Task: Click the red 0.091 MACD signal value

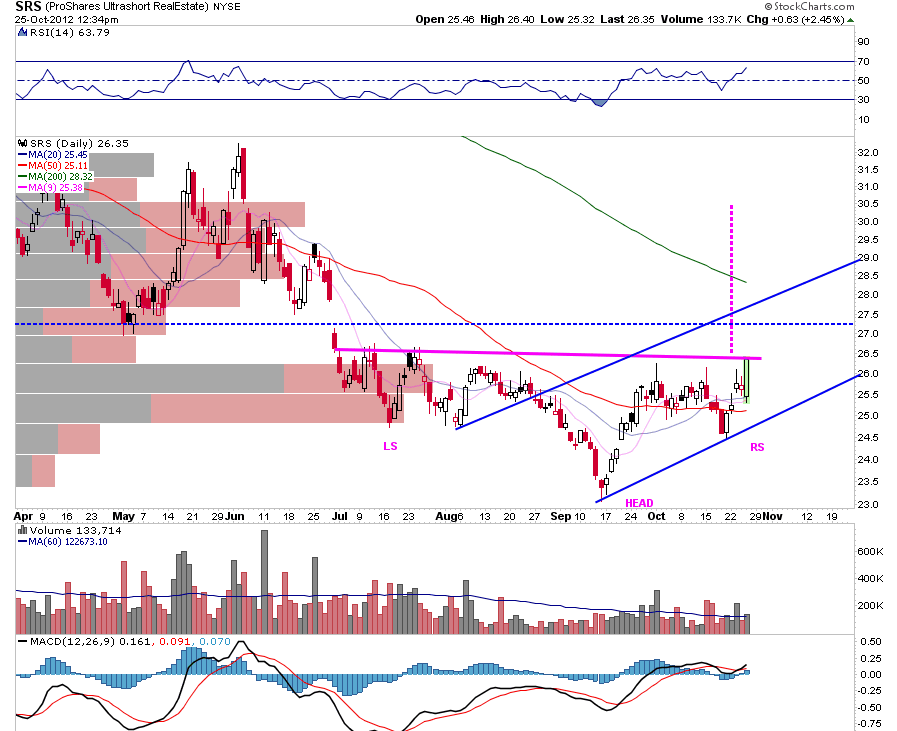Action: point(174,641)
